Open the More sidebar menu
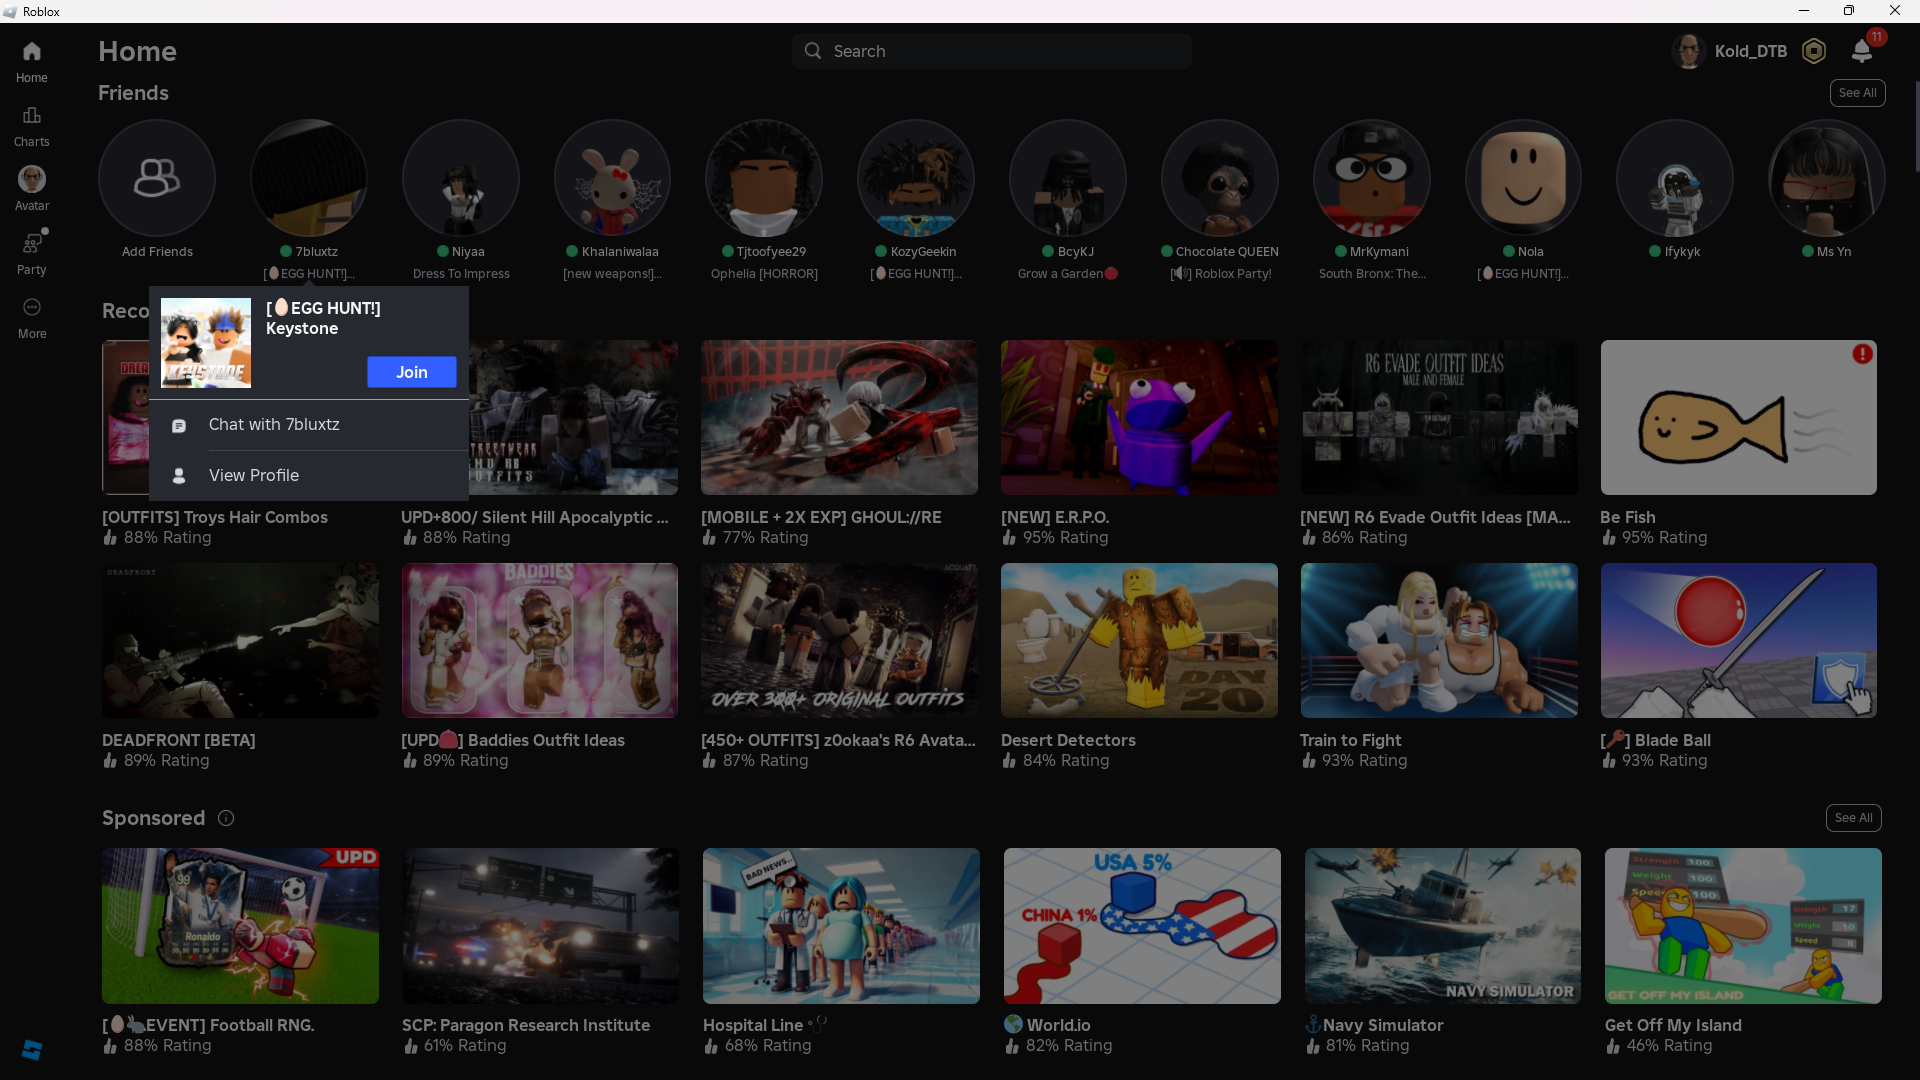Viewport: 1920px width, 1080px height. coord(32,307)
